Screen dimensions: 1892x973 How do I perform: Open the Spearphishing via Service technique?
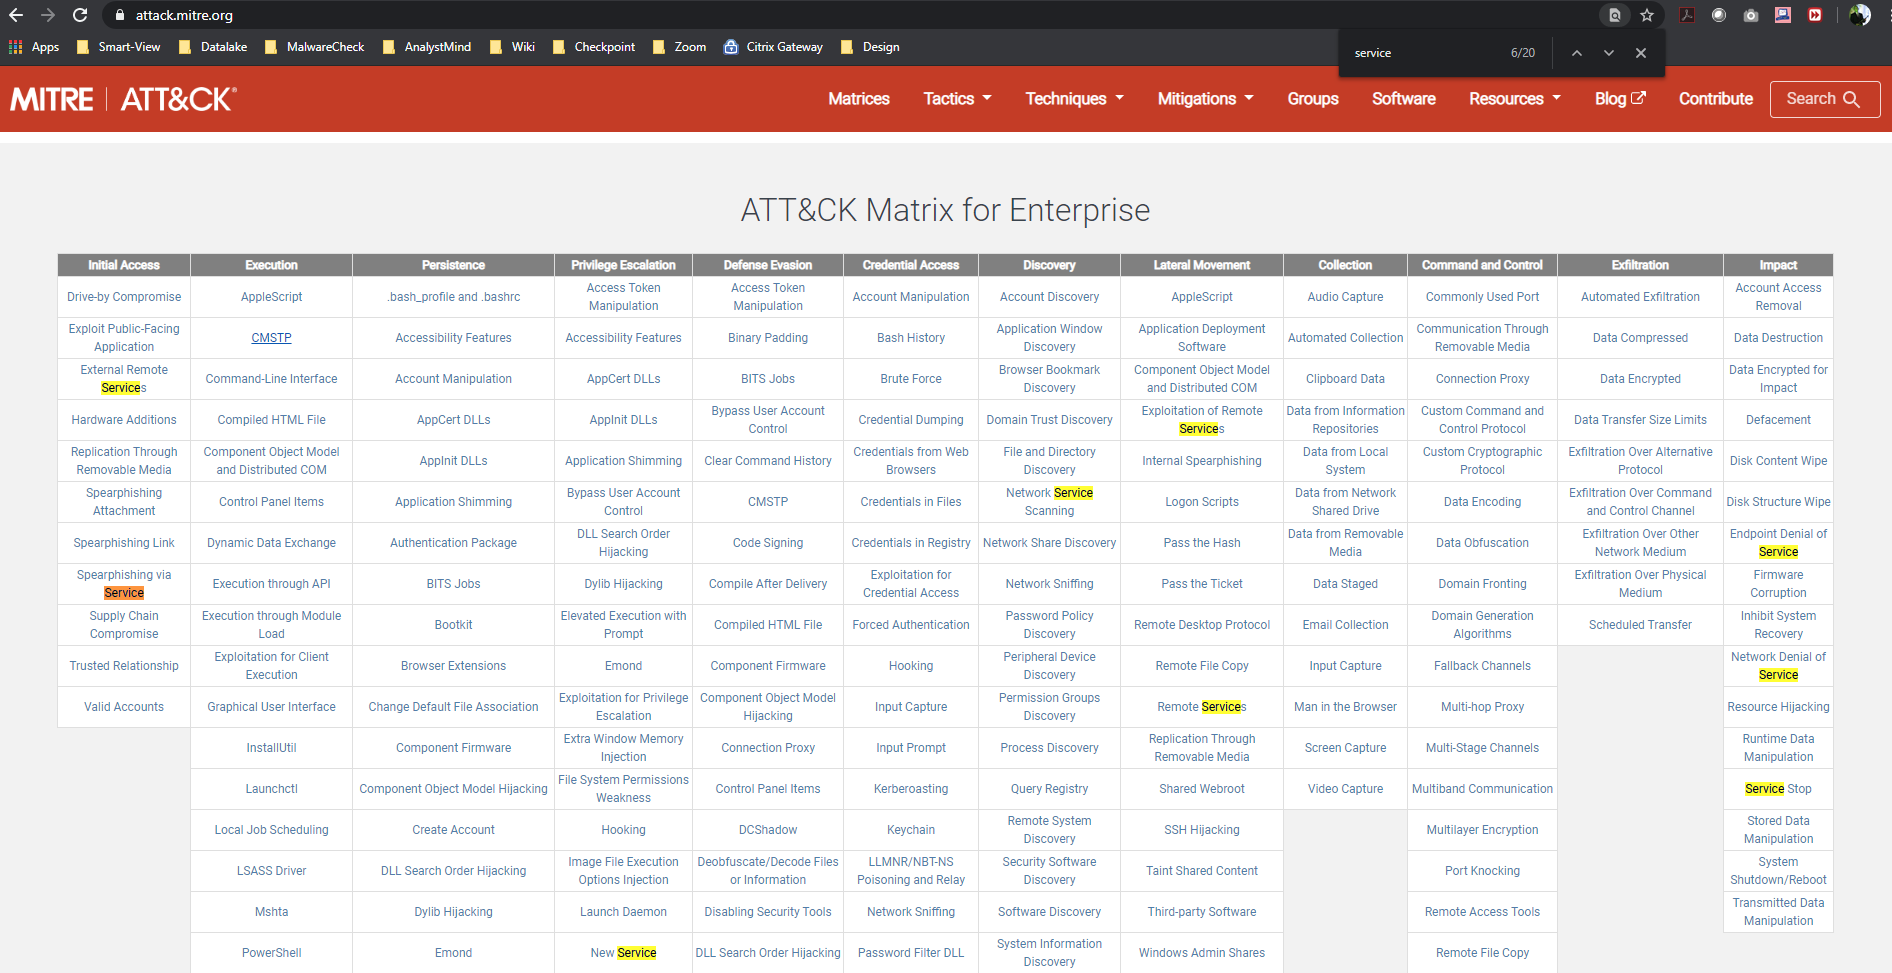[124, 584]
